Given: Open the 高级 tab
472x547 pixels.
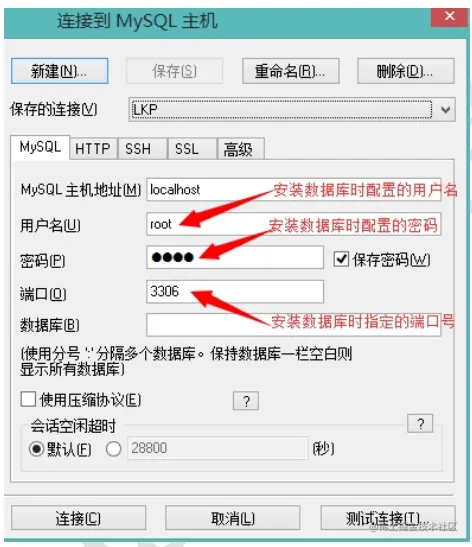Looking at the screenshot, I should pos(238,149).
